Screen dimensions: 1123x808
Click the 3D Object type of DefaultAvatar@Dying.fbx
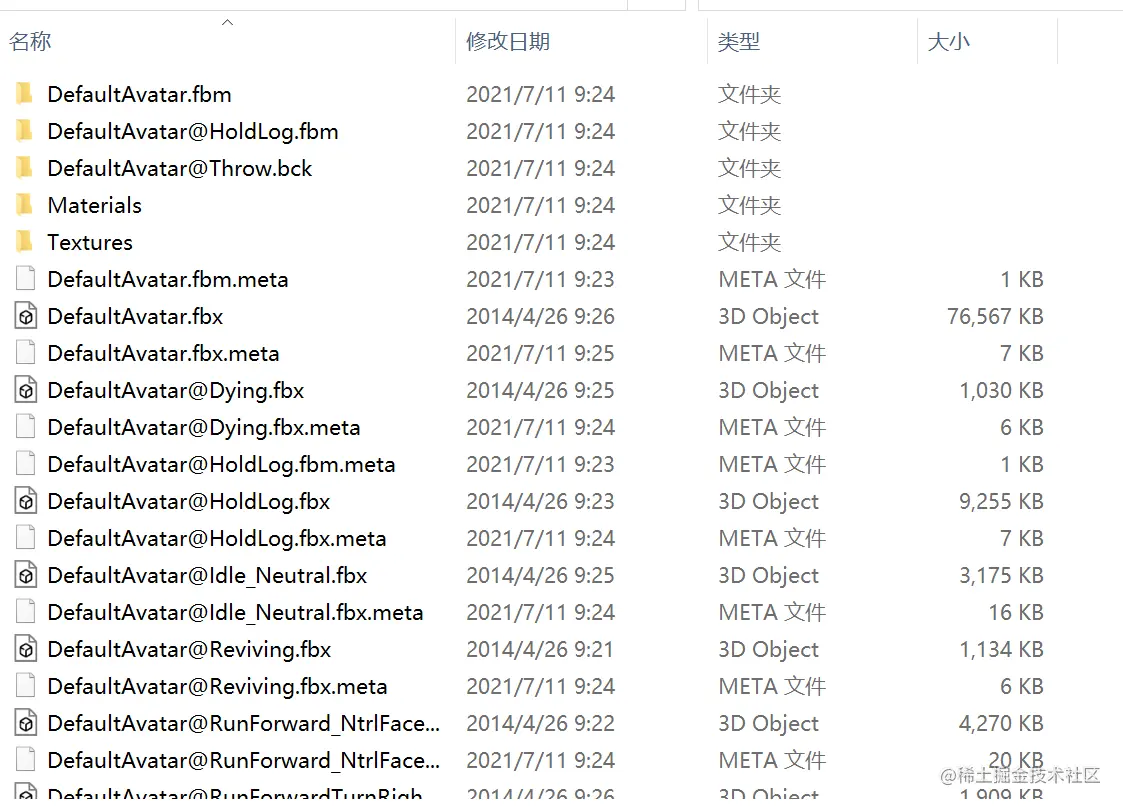[x=768, y=390]
